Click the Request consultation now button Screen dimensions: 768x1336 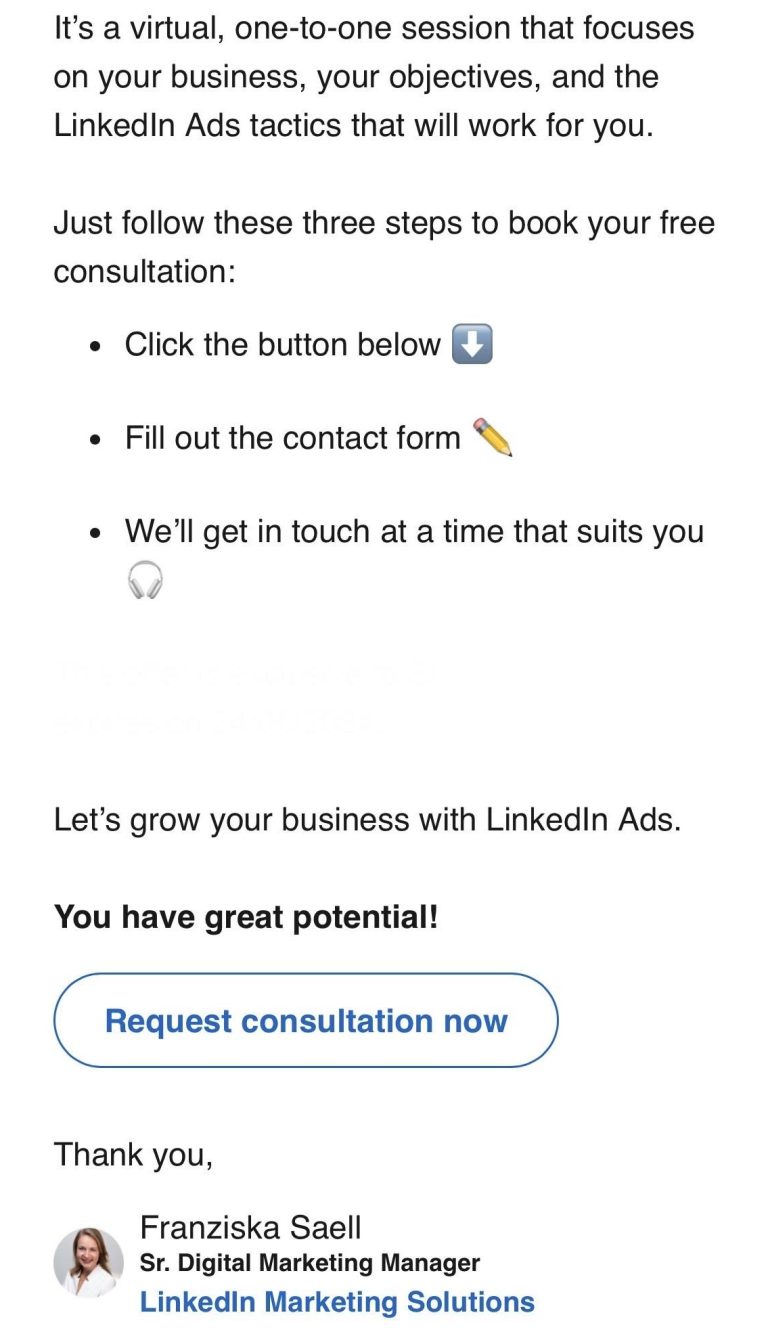(x=305, y=1020)
